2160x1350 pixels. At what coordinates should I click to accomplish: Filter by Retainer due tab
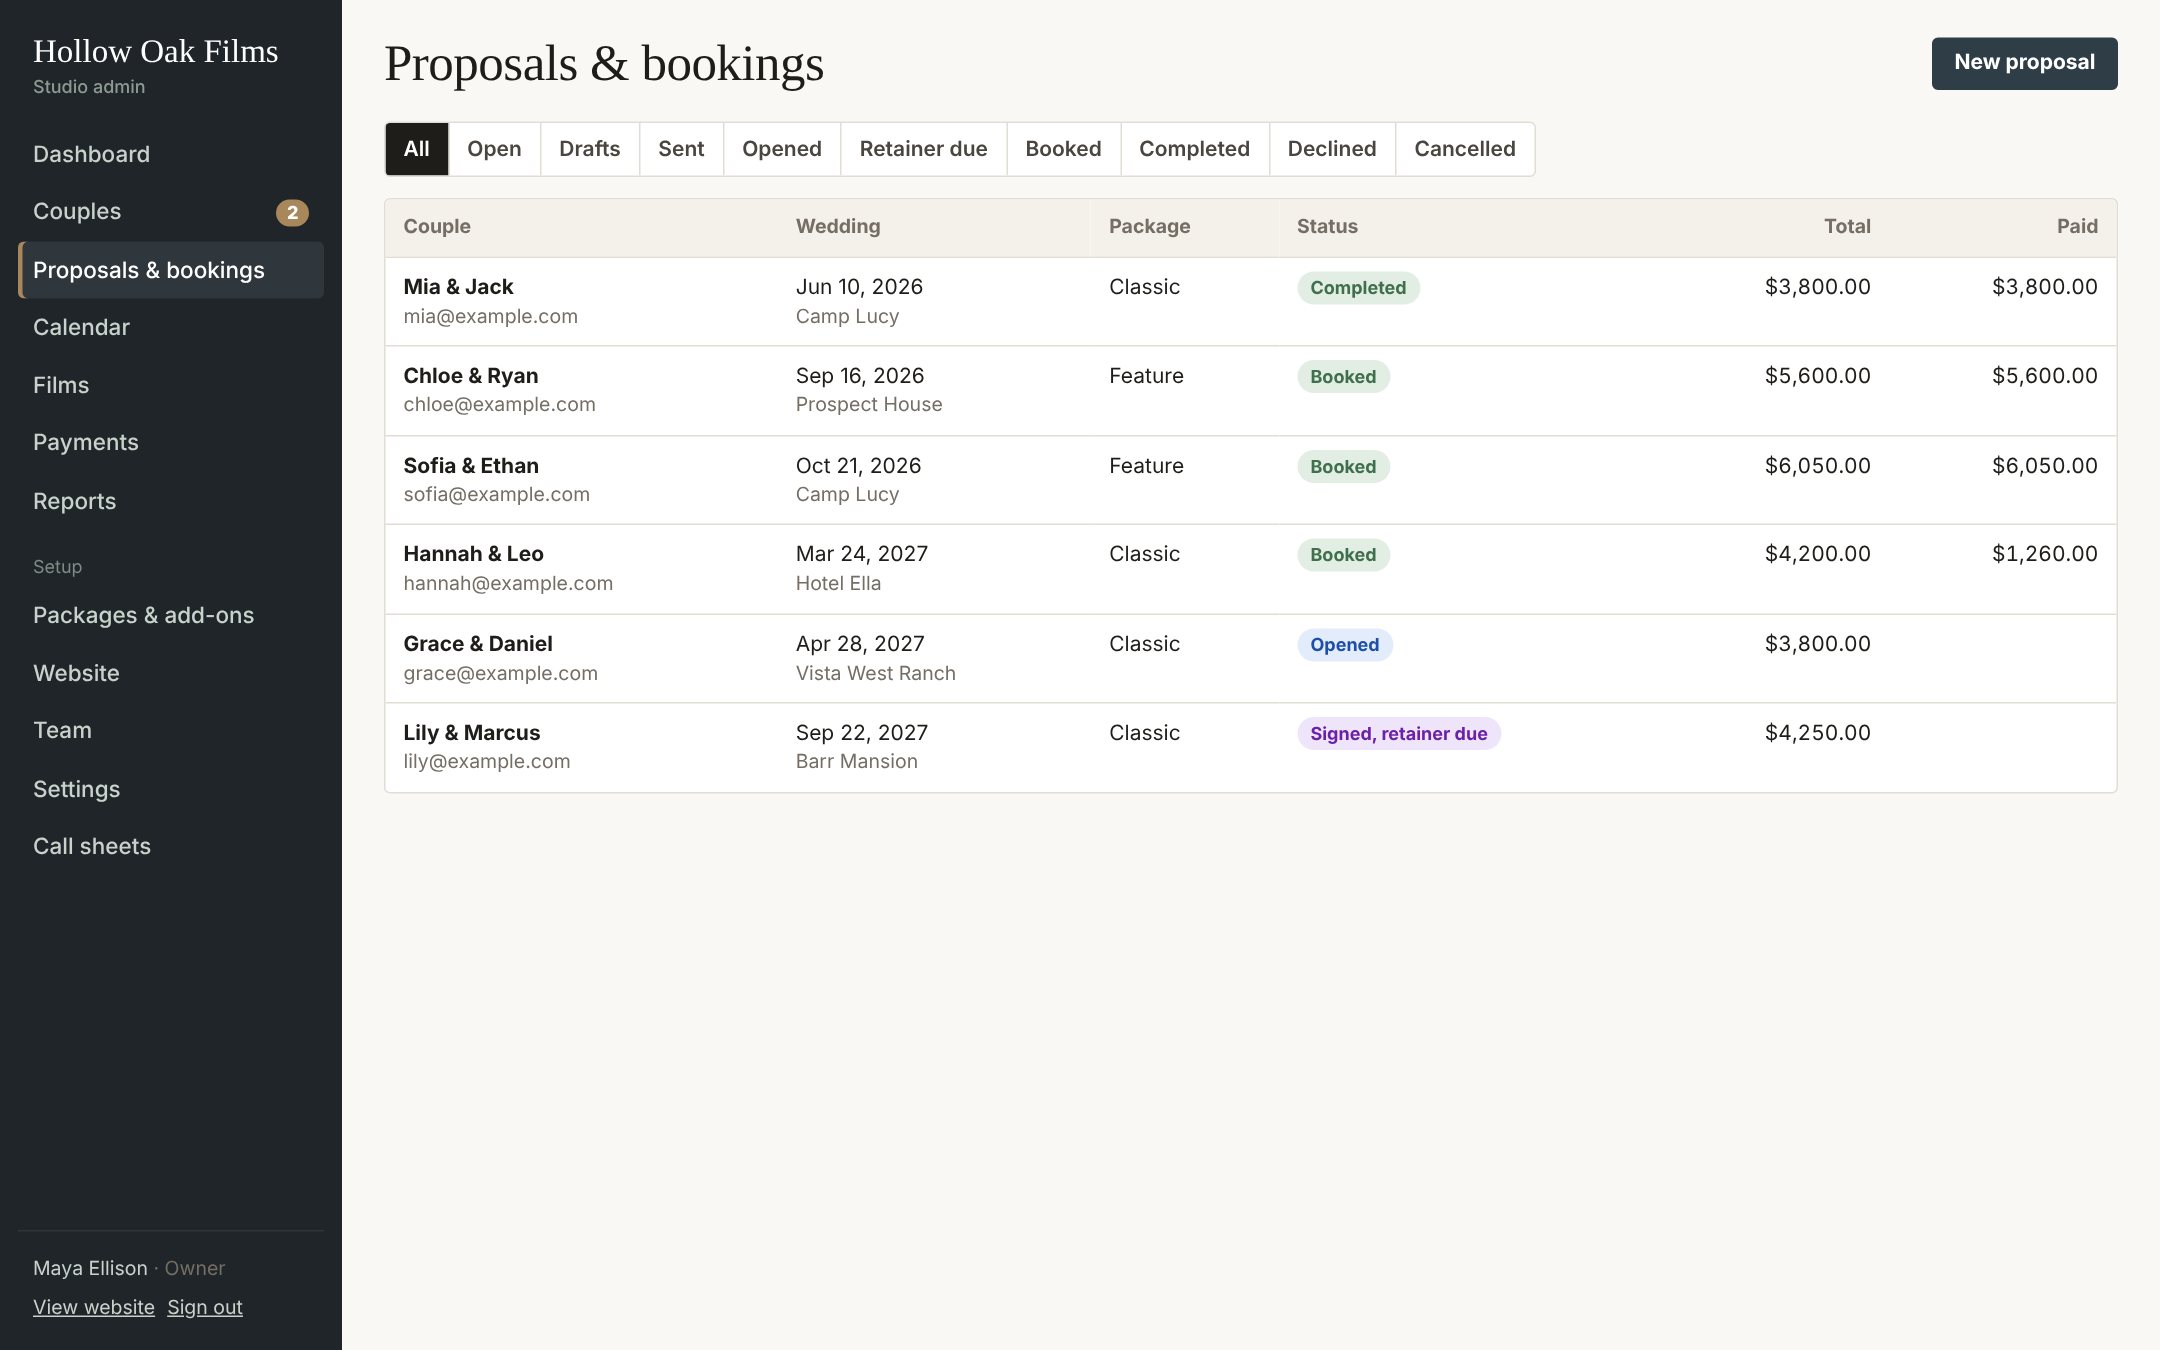coord(923,149)
